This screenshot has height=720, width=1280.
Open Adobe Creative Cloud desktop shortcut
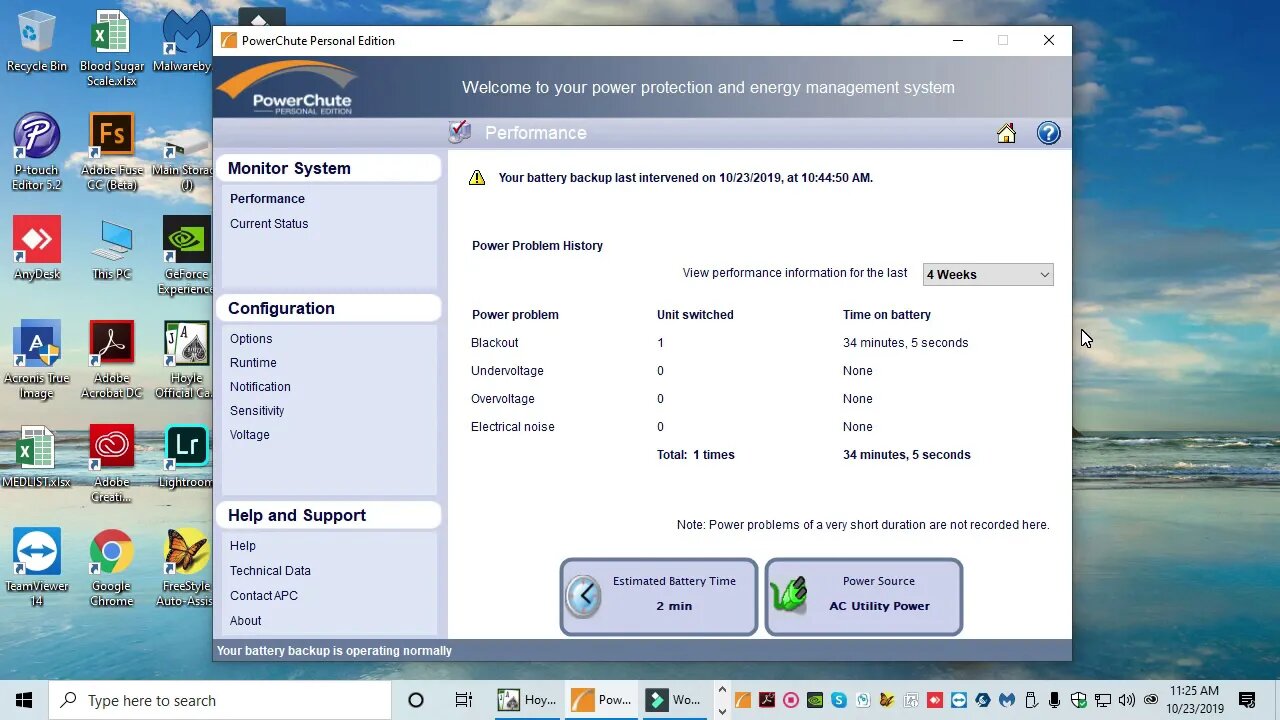[x=111, y=464]
